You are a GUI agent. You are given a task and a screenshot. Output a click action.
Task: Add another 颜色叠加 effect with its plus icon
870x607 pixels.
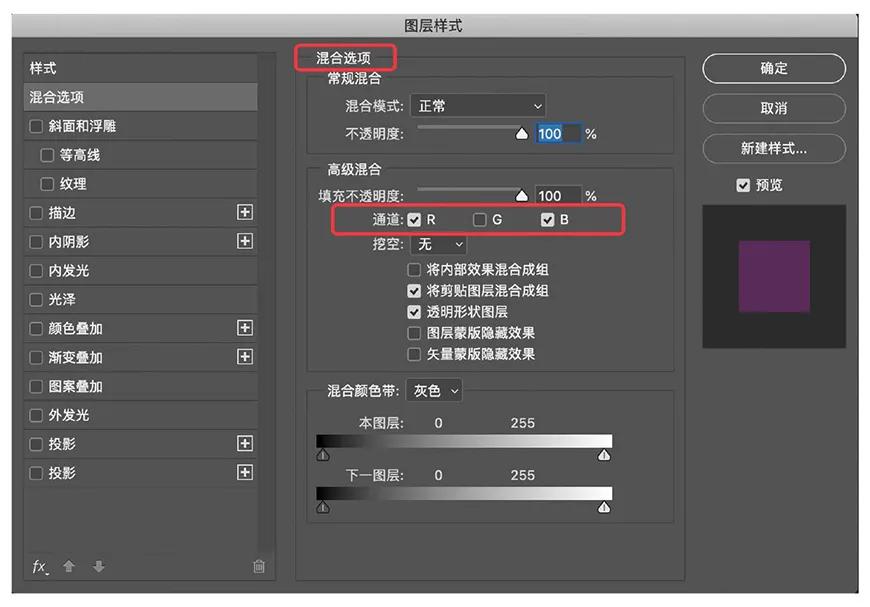pos(244,328)
